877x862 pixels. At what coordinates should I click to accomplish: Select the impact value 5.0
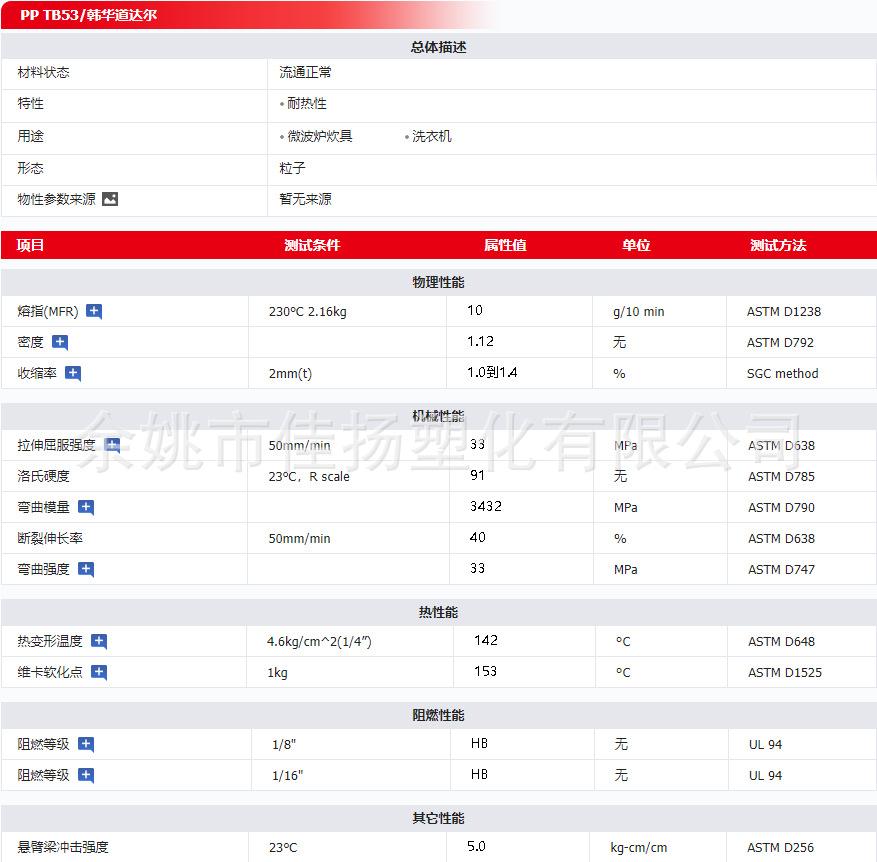[x=476, y=846]
